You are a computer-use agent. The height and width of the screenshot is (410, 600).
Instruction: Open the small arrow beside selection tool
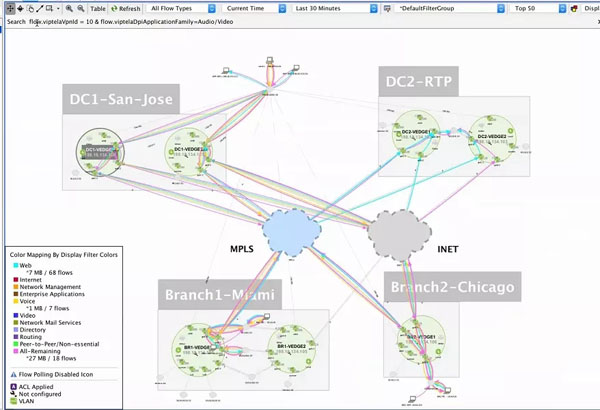point(58,8)
